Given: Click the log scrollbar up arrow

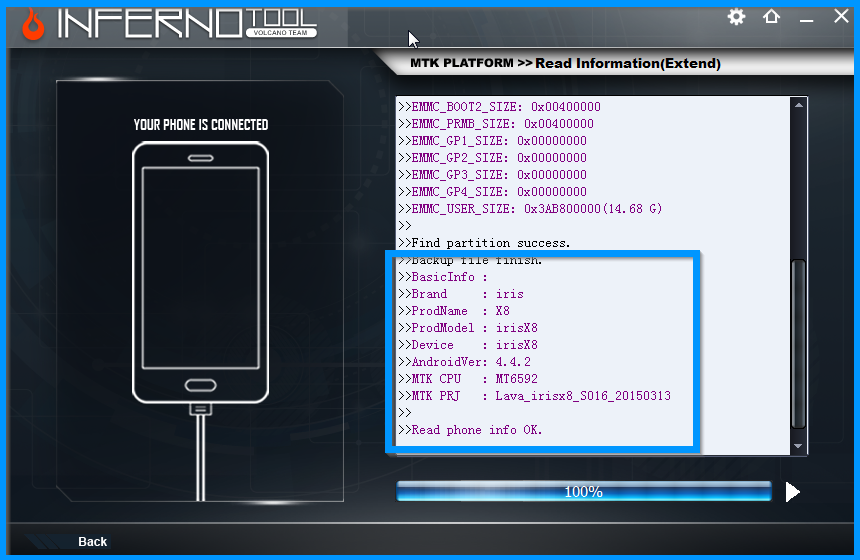Looking at the screenshot, I should (x=799, y=105).
